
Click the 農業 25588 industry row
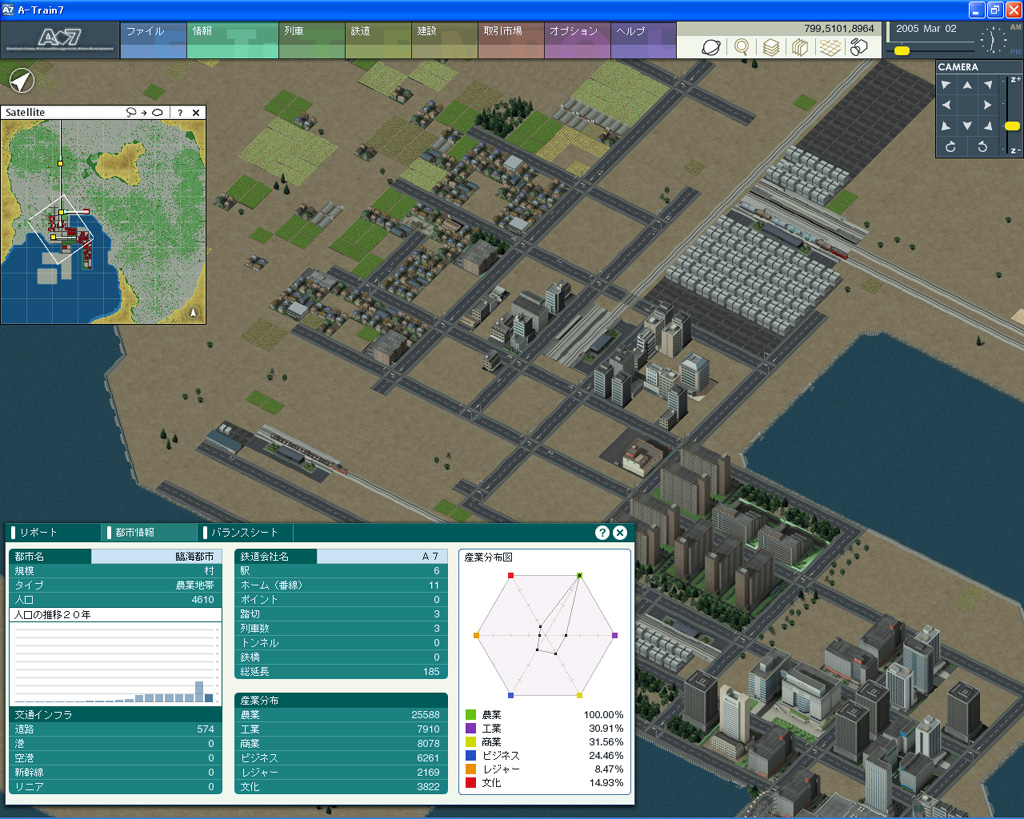pyautogui.click(x=340, y=715)
